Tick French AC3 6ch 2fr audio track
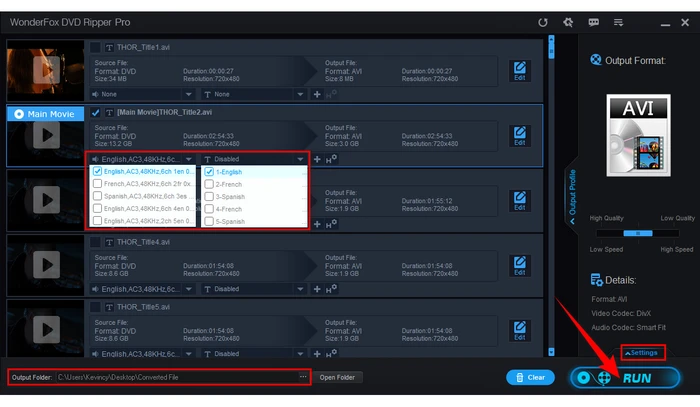Viewport: 700px width, 407px height. tap(97, 183)
